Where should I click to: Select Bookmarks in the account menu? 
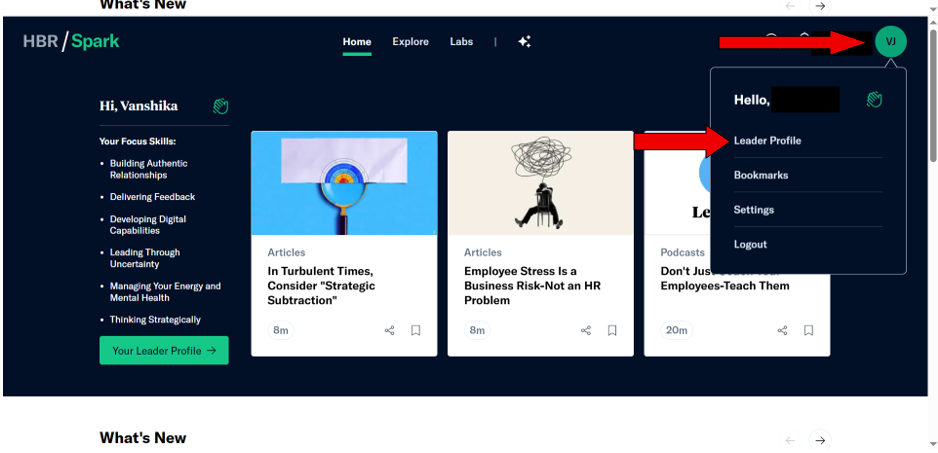click(x=760, y=175)
